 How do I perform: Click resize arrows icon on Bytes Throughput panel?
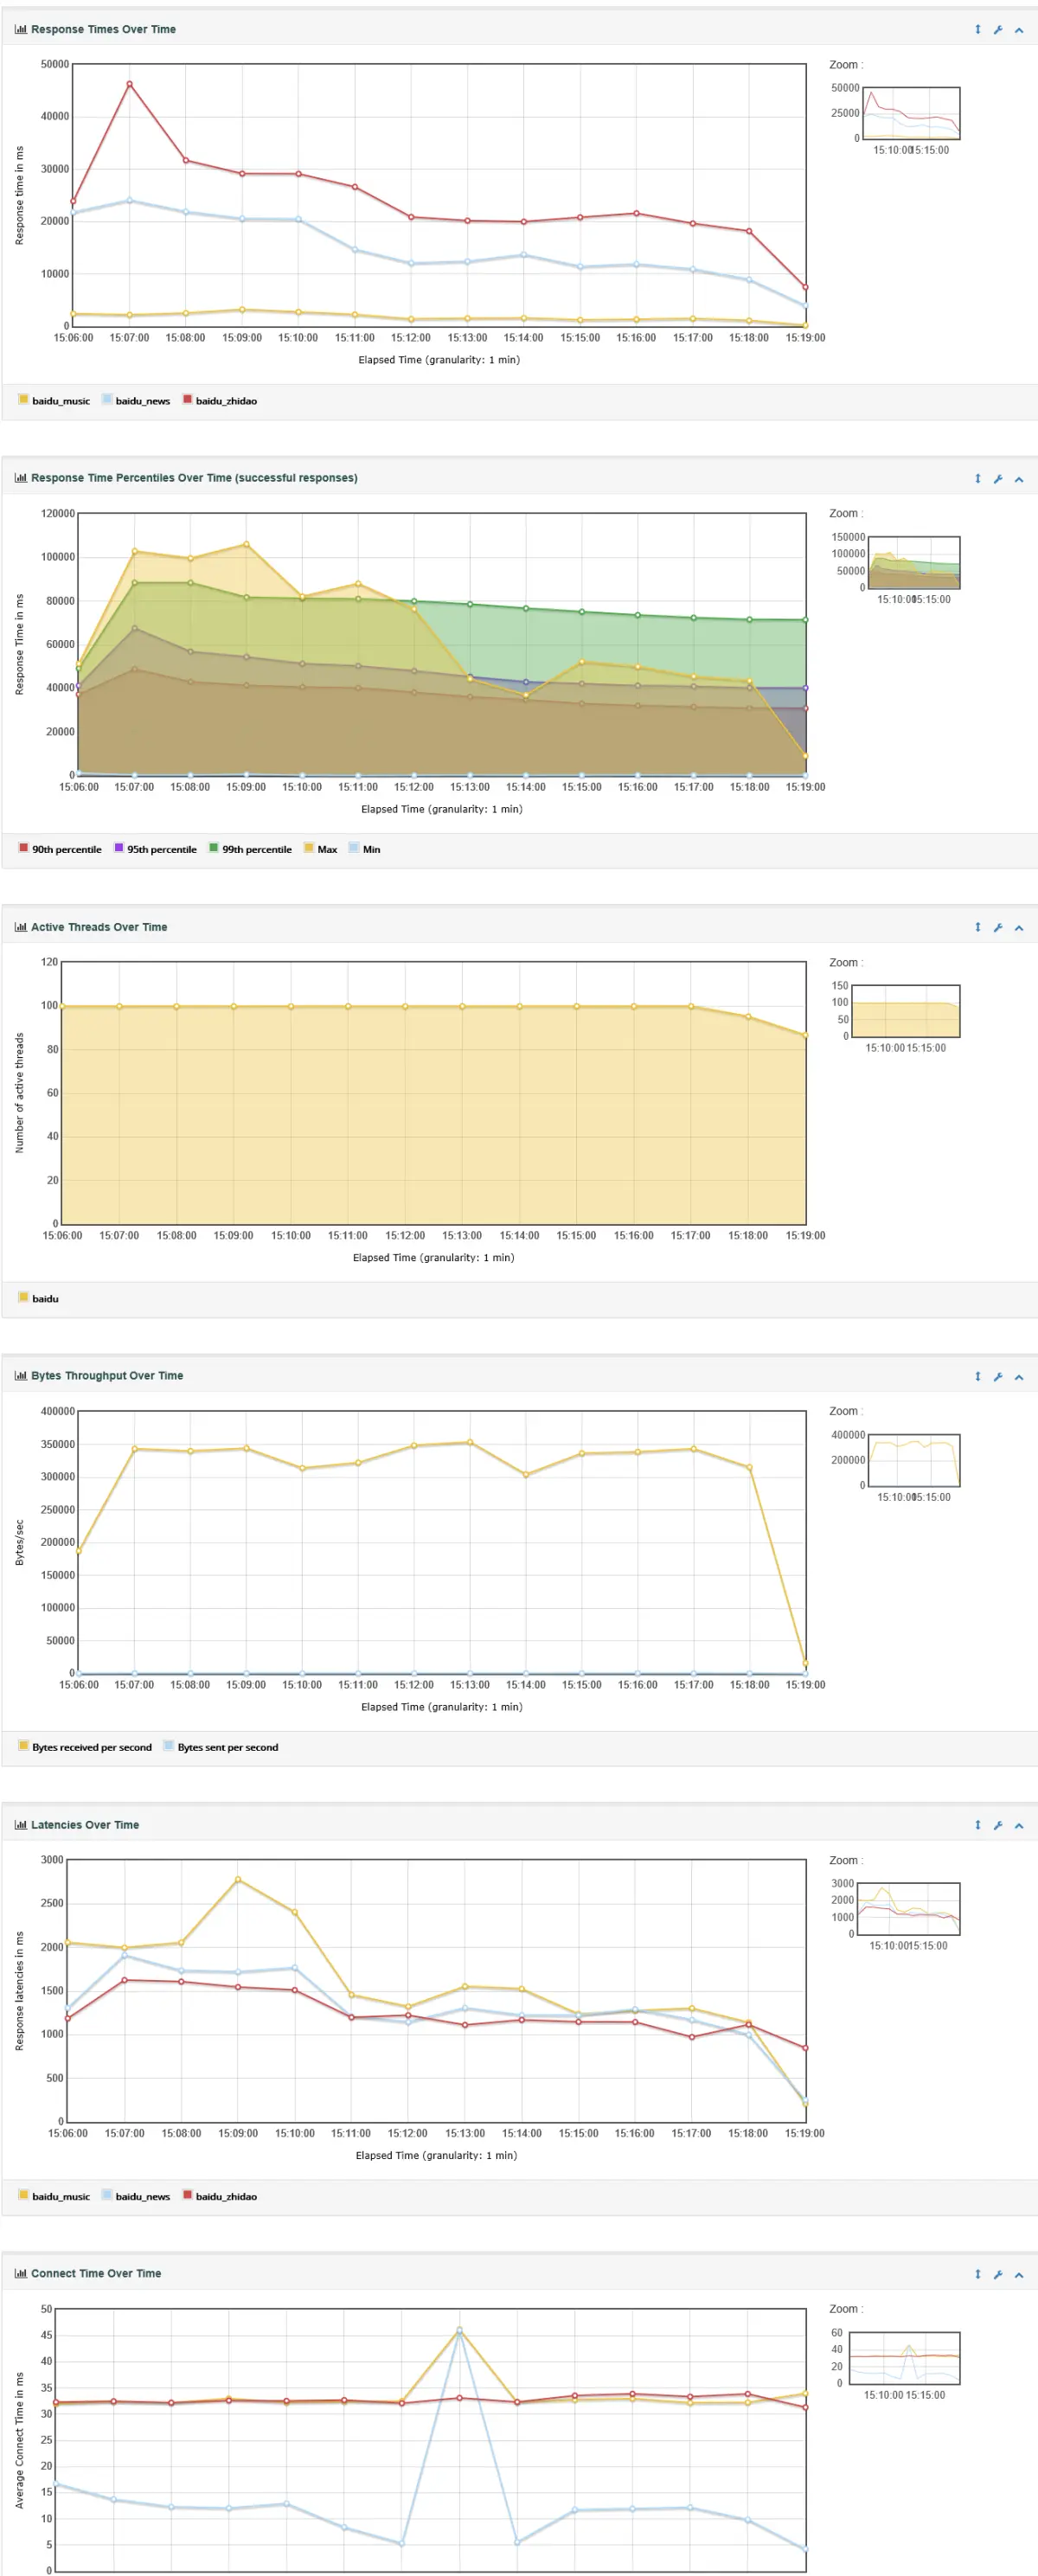point(978,1377)
